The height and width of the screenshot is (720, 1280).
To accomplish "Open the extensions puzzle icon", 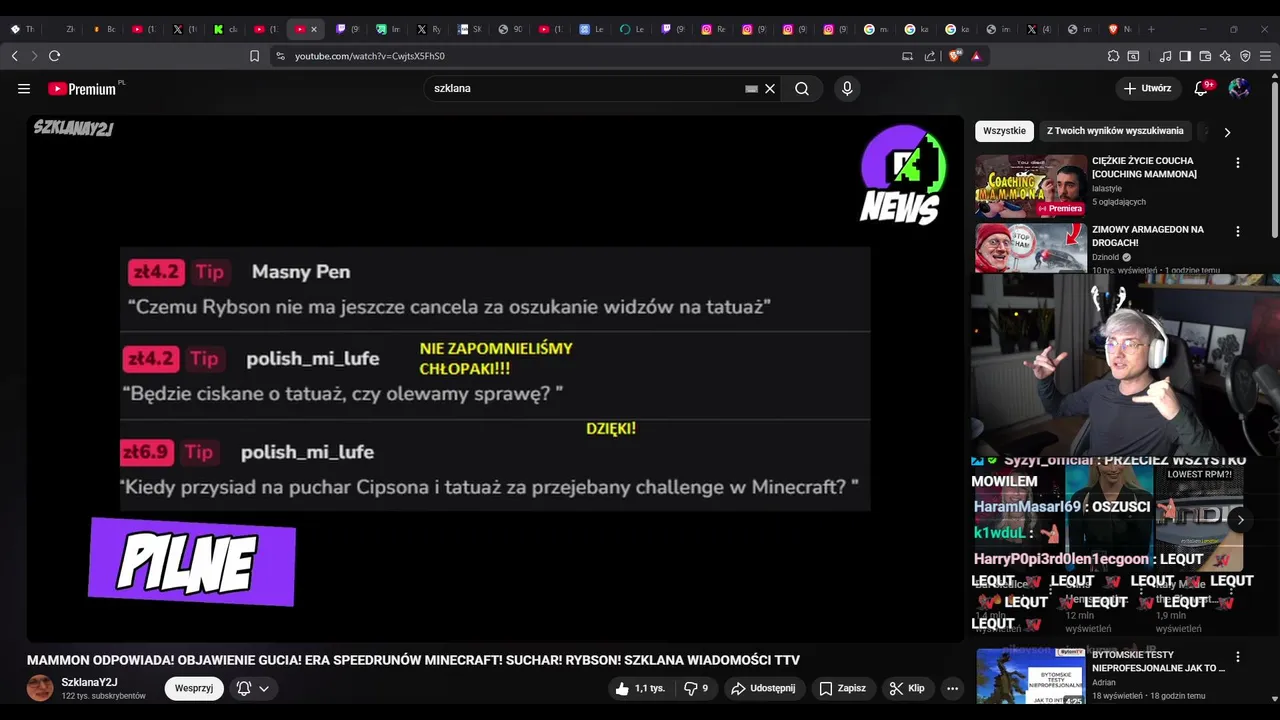I will [x=1113, y=56].
